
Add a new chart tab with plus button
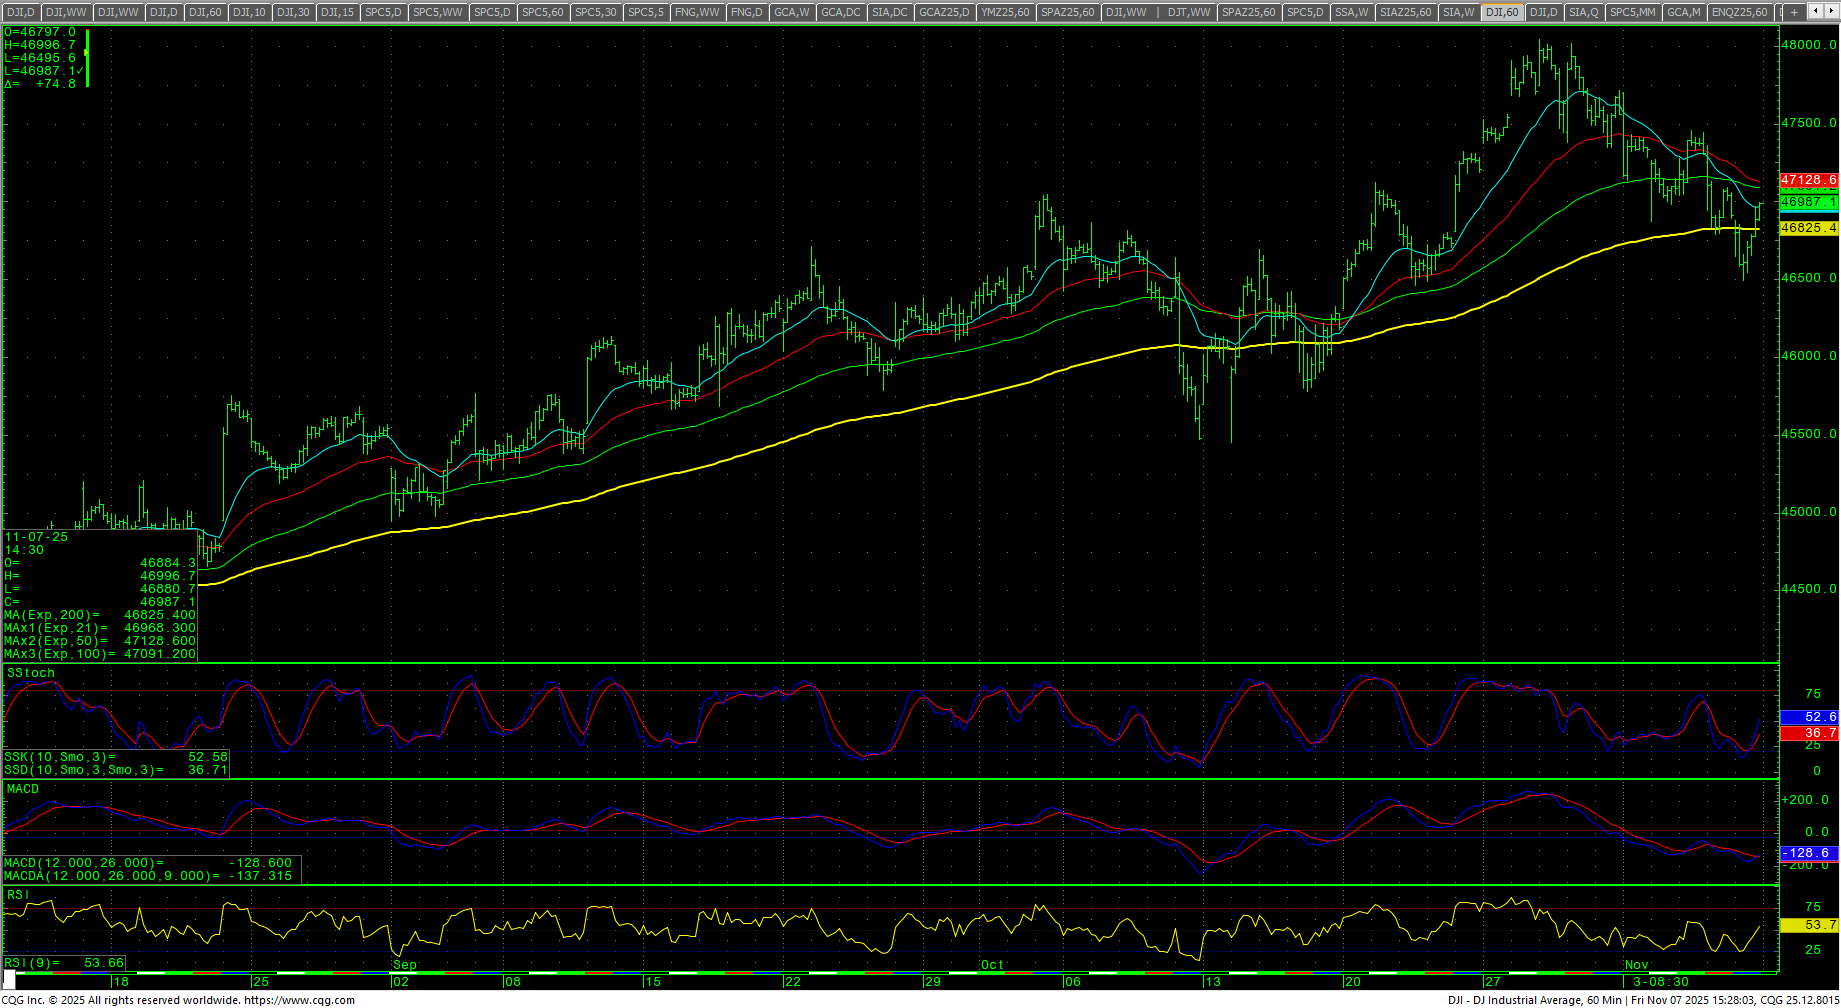pyautogui.click(x=1794, y=12)
